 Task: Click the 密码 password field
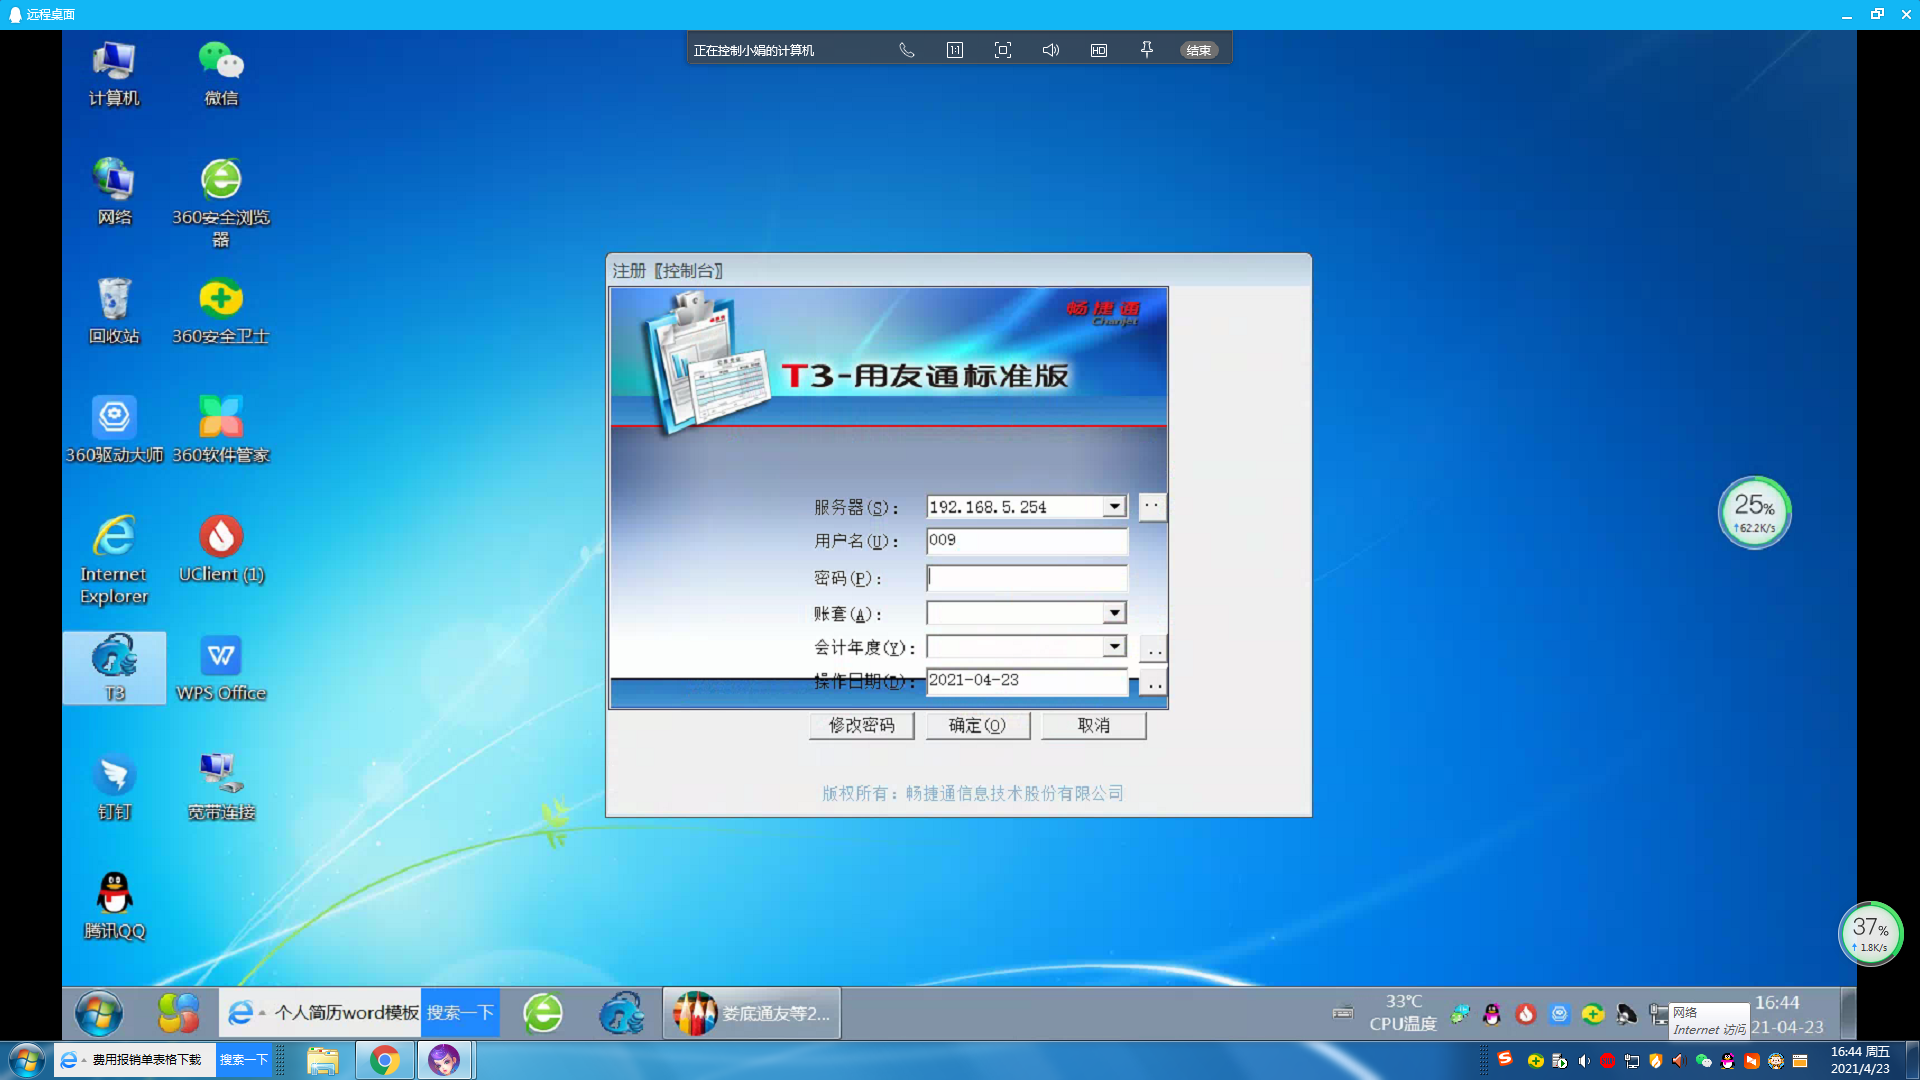point(1027,578)
